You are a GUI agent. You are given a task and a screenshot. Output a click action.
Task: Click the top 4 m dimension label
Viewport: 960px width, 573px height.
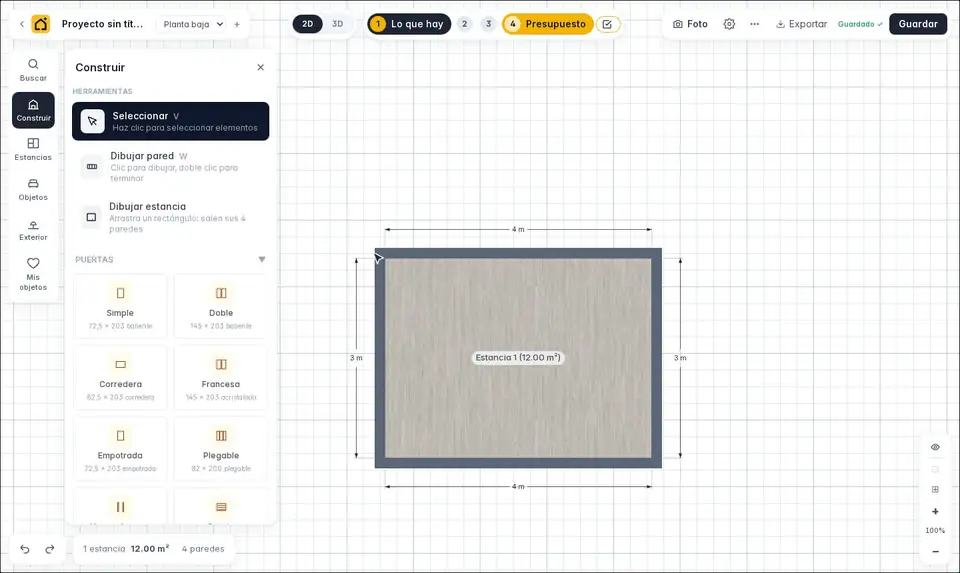tap(518, 230)
